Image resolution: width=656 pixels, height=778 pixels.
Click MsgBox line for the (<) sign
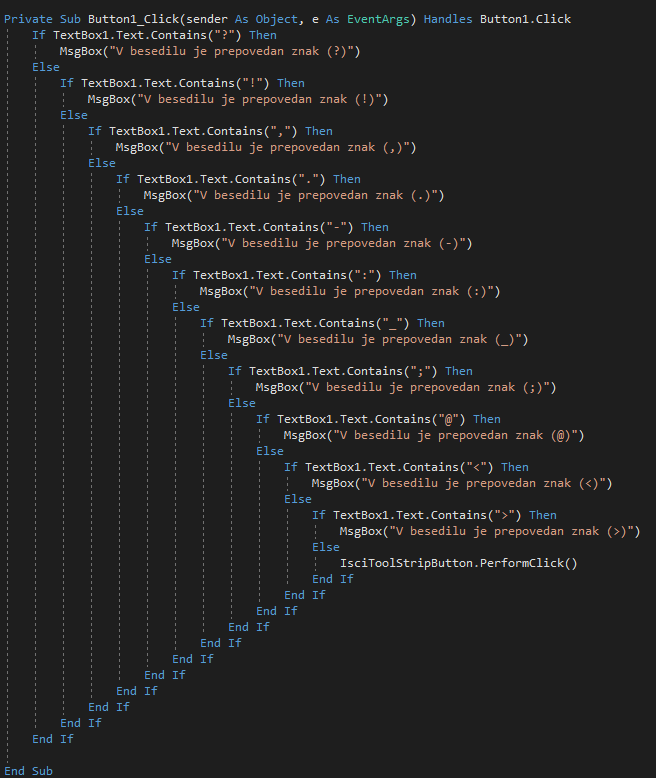461,483
